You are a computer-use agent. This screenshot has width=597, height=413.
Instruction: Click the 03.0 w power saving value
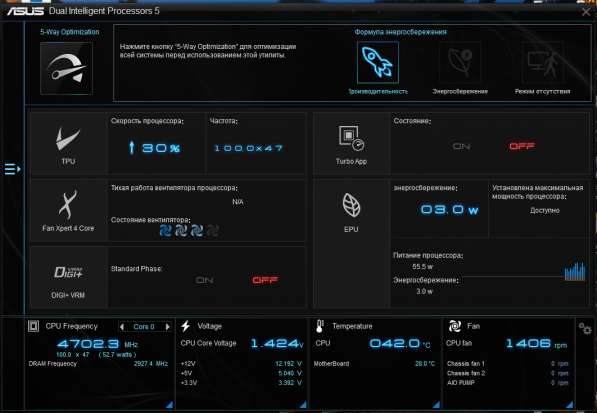point(449,210)
